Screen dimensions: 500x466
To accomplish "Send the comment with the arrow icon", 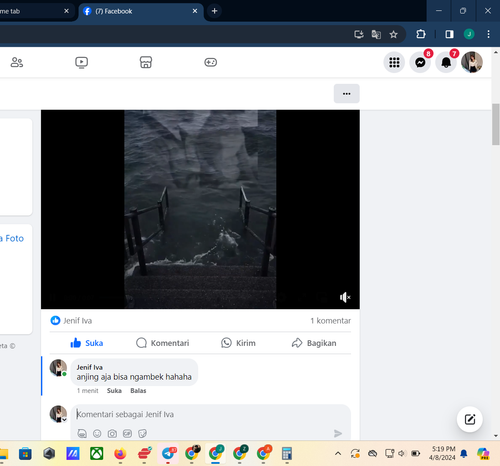I will 338,433.
